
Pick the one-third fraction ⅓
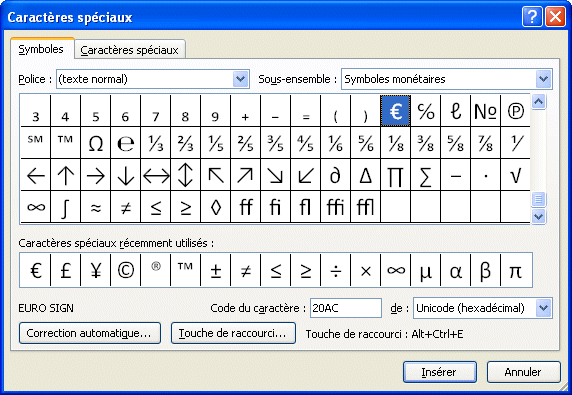click(x=155, y=143)
